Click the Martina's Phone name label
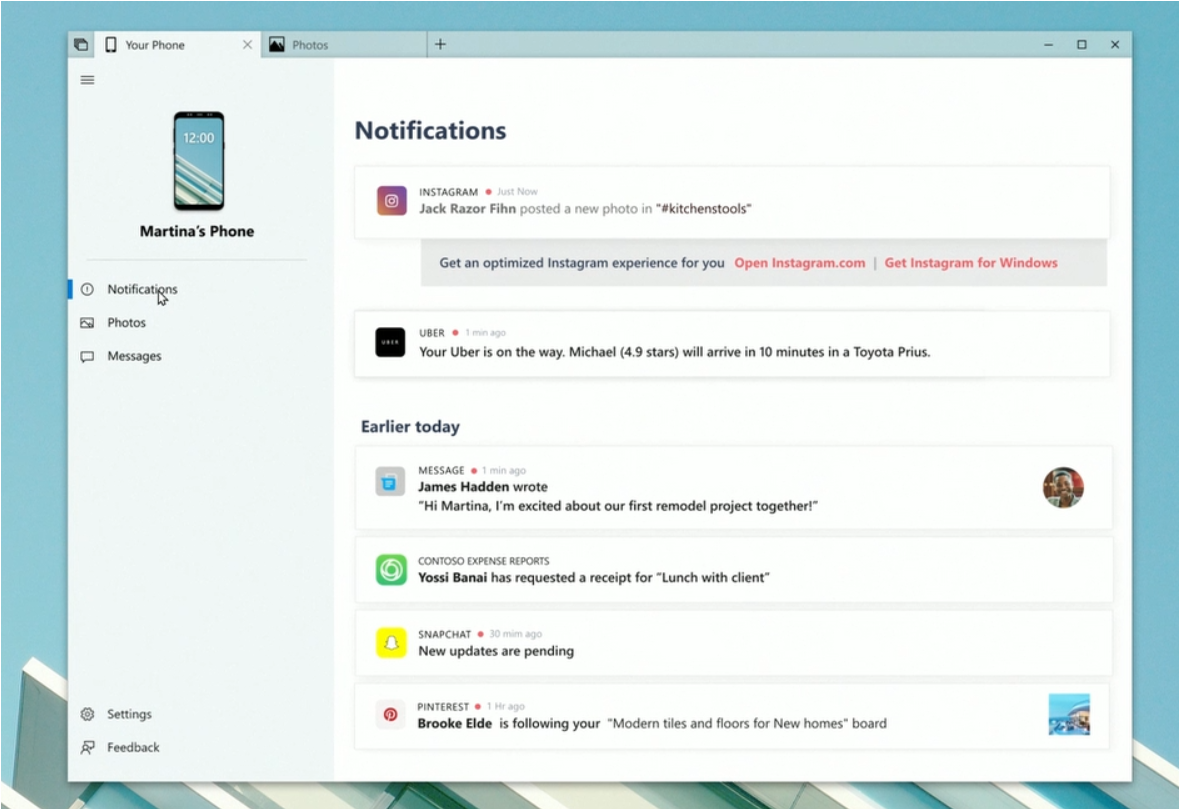This screenshot has height=810, width=1180. tap(197, 231)
